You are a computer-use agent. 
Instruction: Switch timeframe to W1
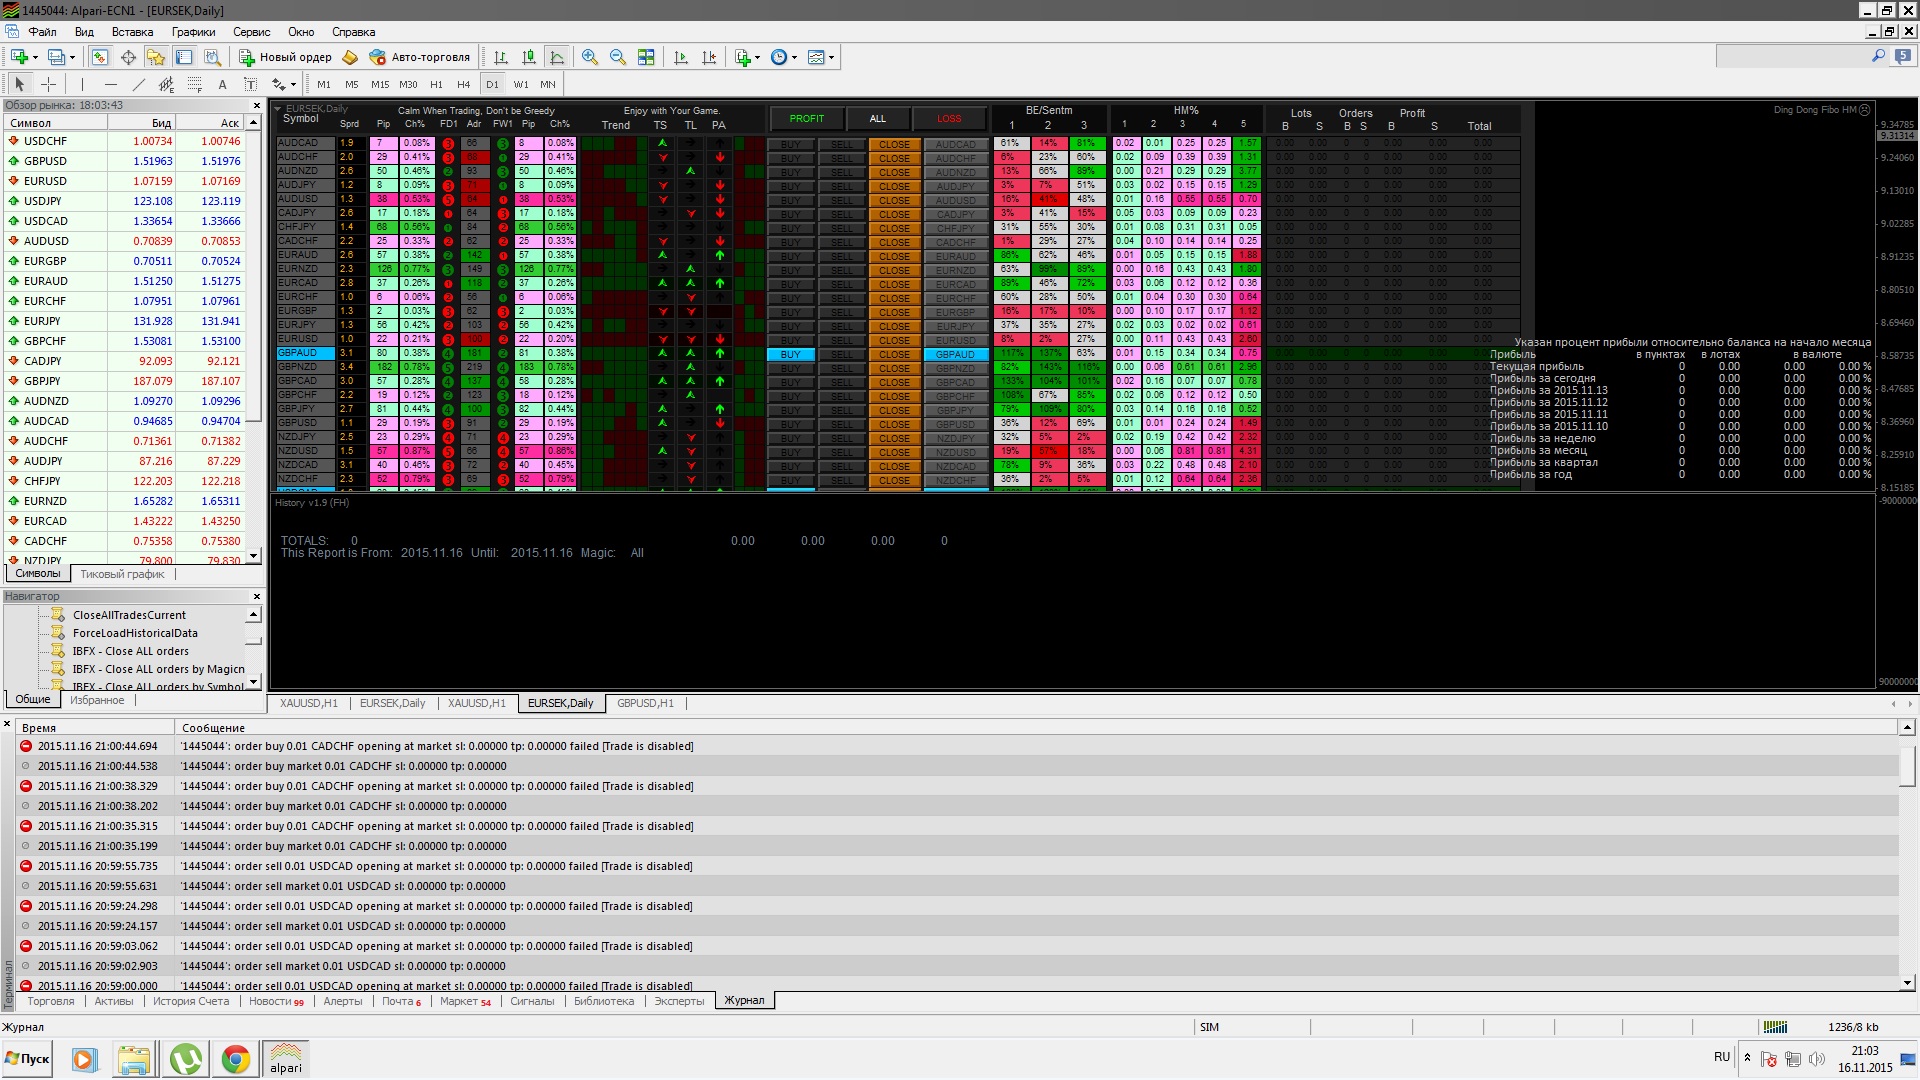(x=521, y=84)
